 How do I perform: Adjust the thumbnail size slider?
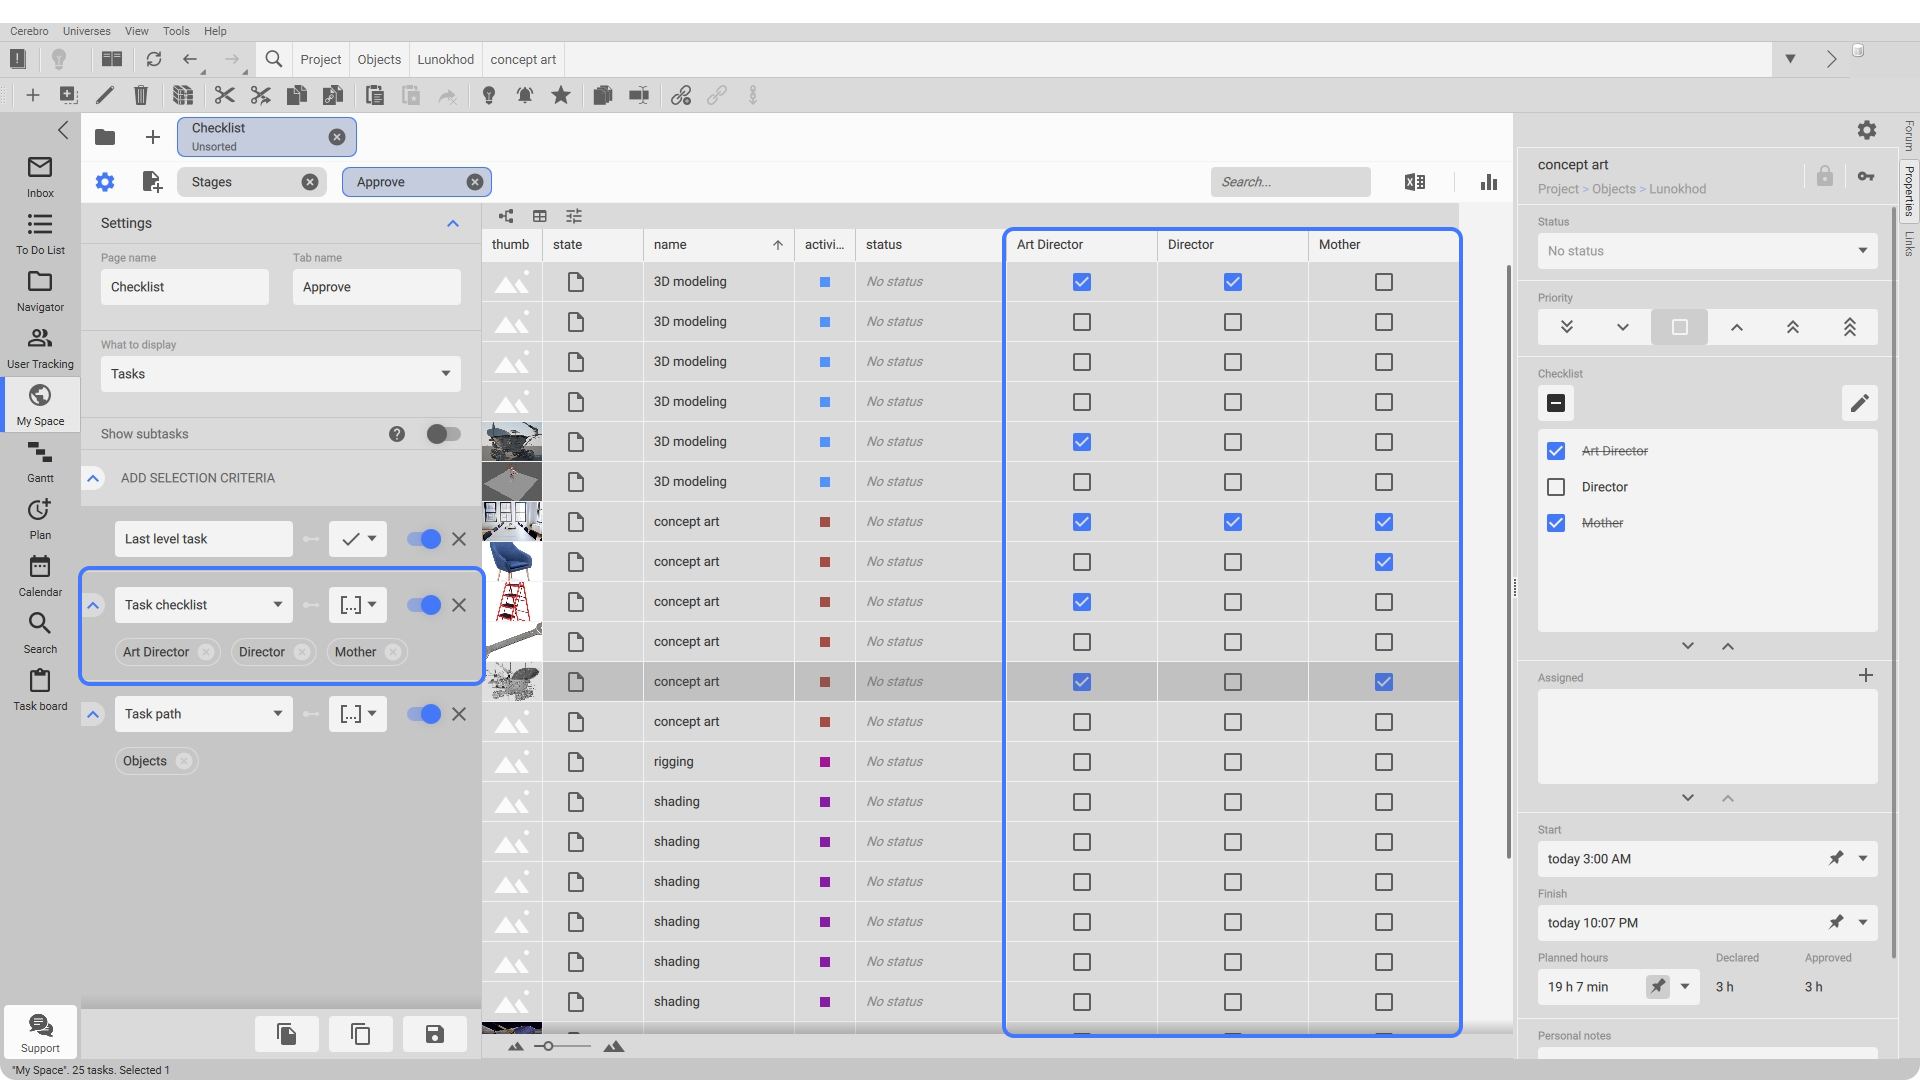pos(548,1046)
